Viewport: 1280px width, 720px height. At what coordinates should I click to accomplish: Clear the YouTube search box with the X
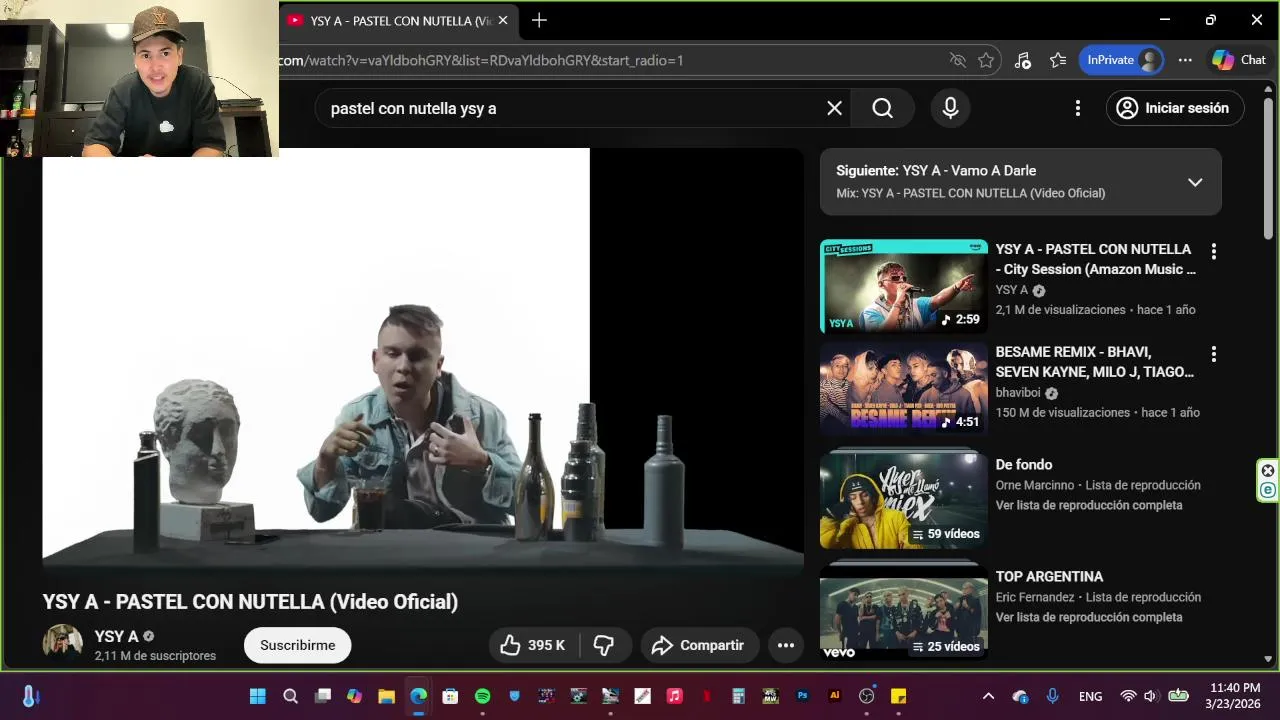(x=834, y=108)
